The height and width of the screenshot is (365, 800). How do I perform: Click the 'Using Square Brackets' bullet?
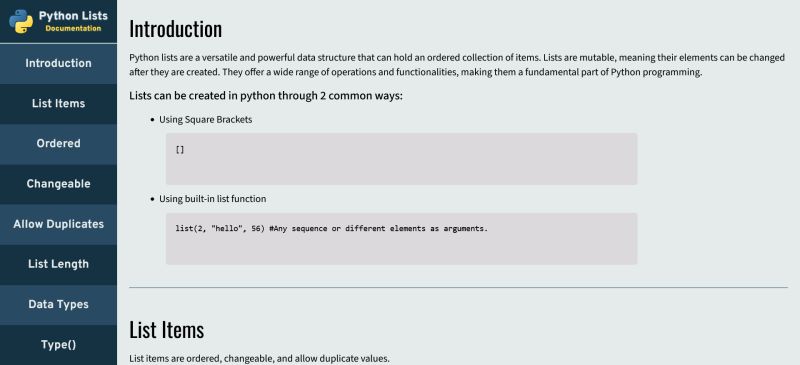206,120
